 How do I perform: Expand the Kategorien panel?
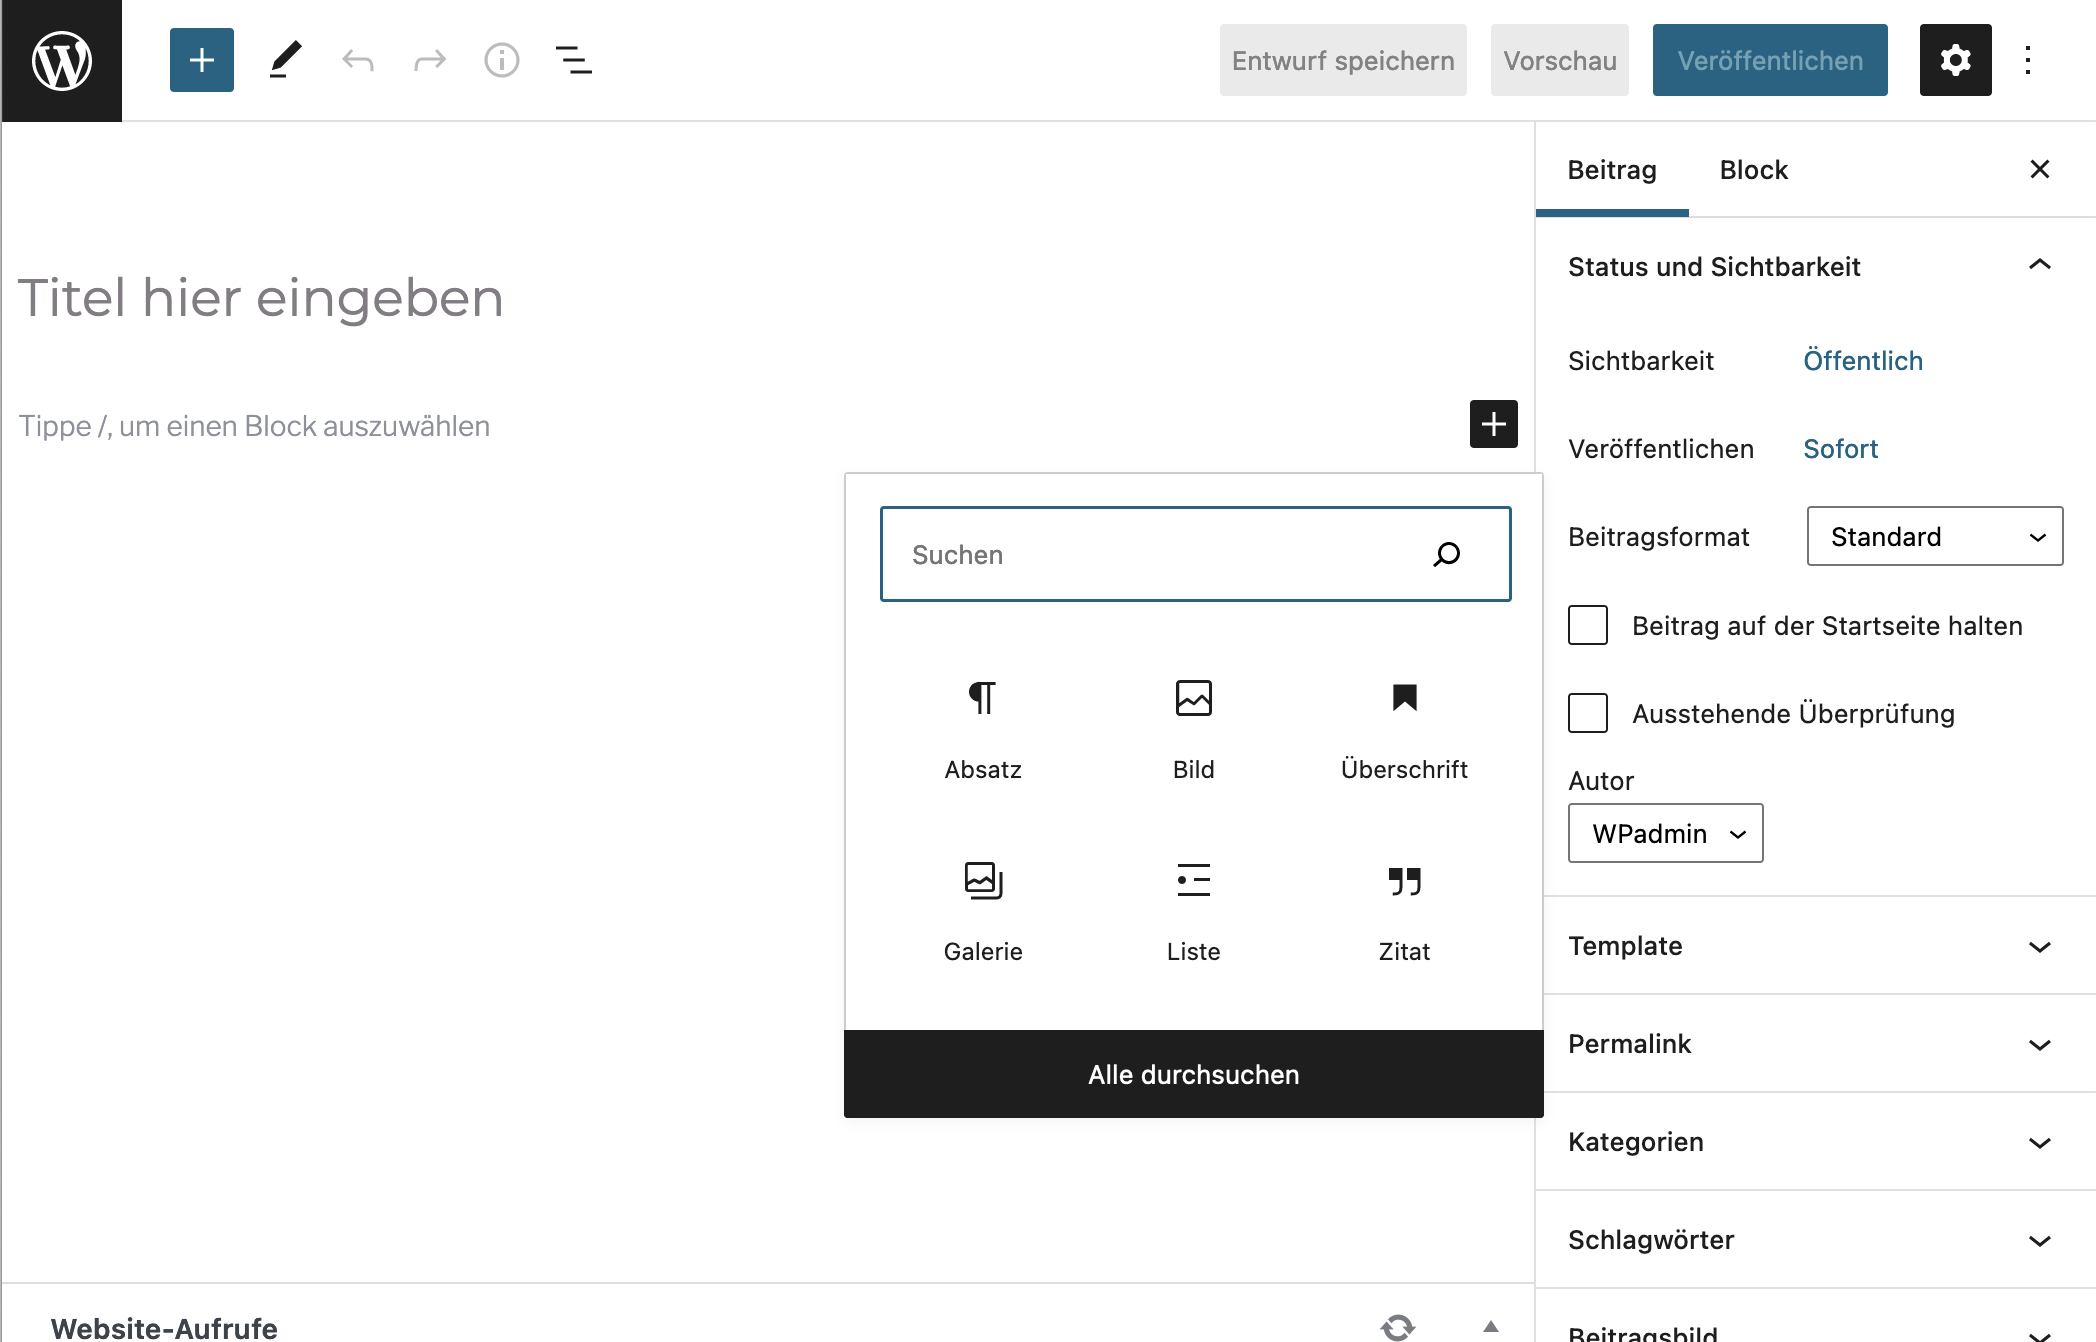(1810, 1141)
